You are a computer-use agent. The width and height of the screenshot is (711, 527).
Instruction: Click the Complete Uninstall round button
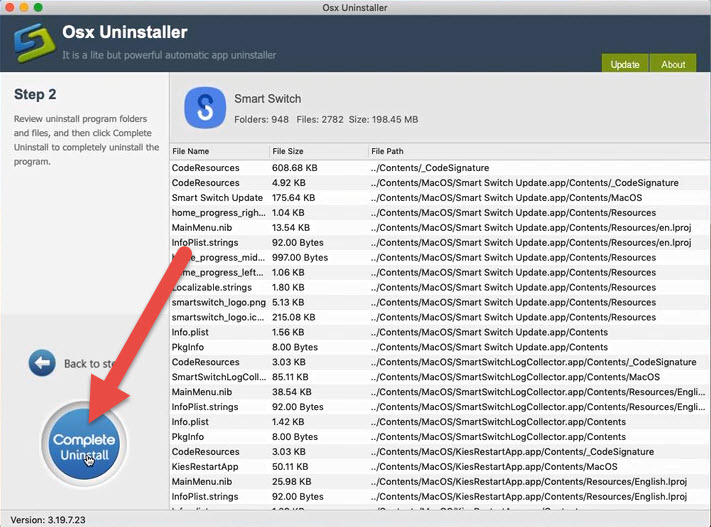click(x=84, y=444)
